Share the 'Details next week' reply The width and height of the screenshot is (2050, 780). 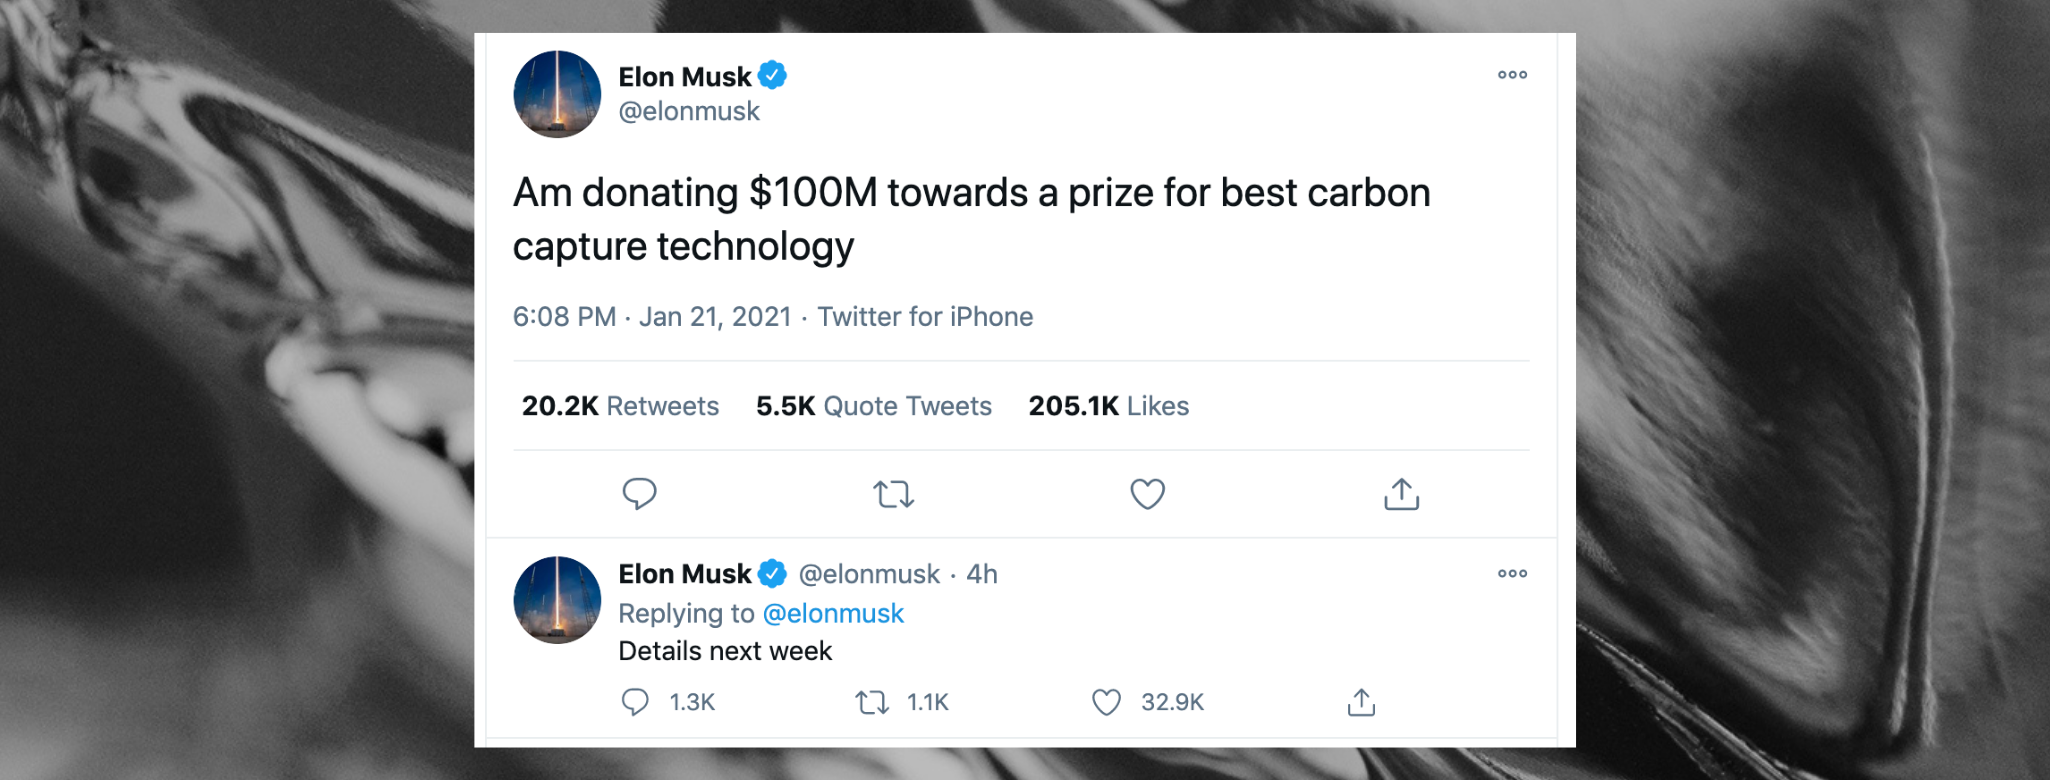(x=1361, y=703)
